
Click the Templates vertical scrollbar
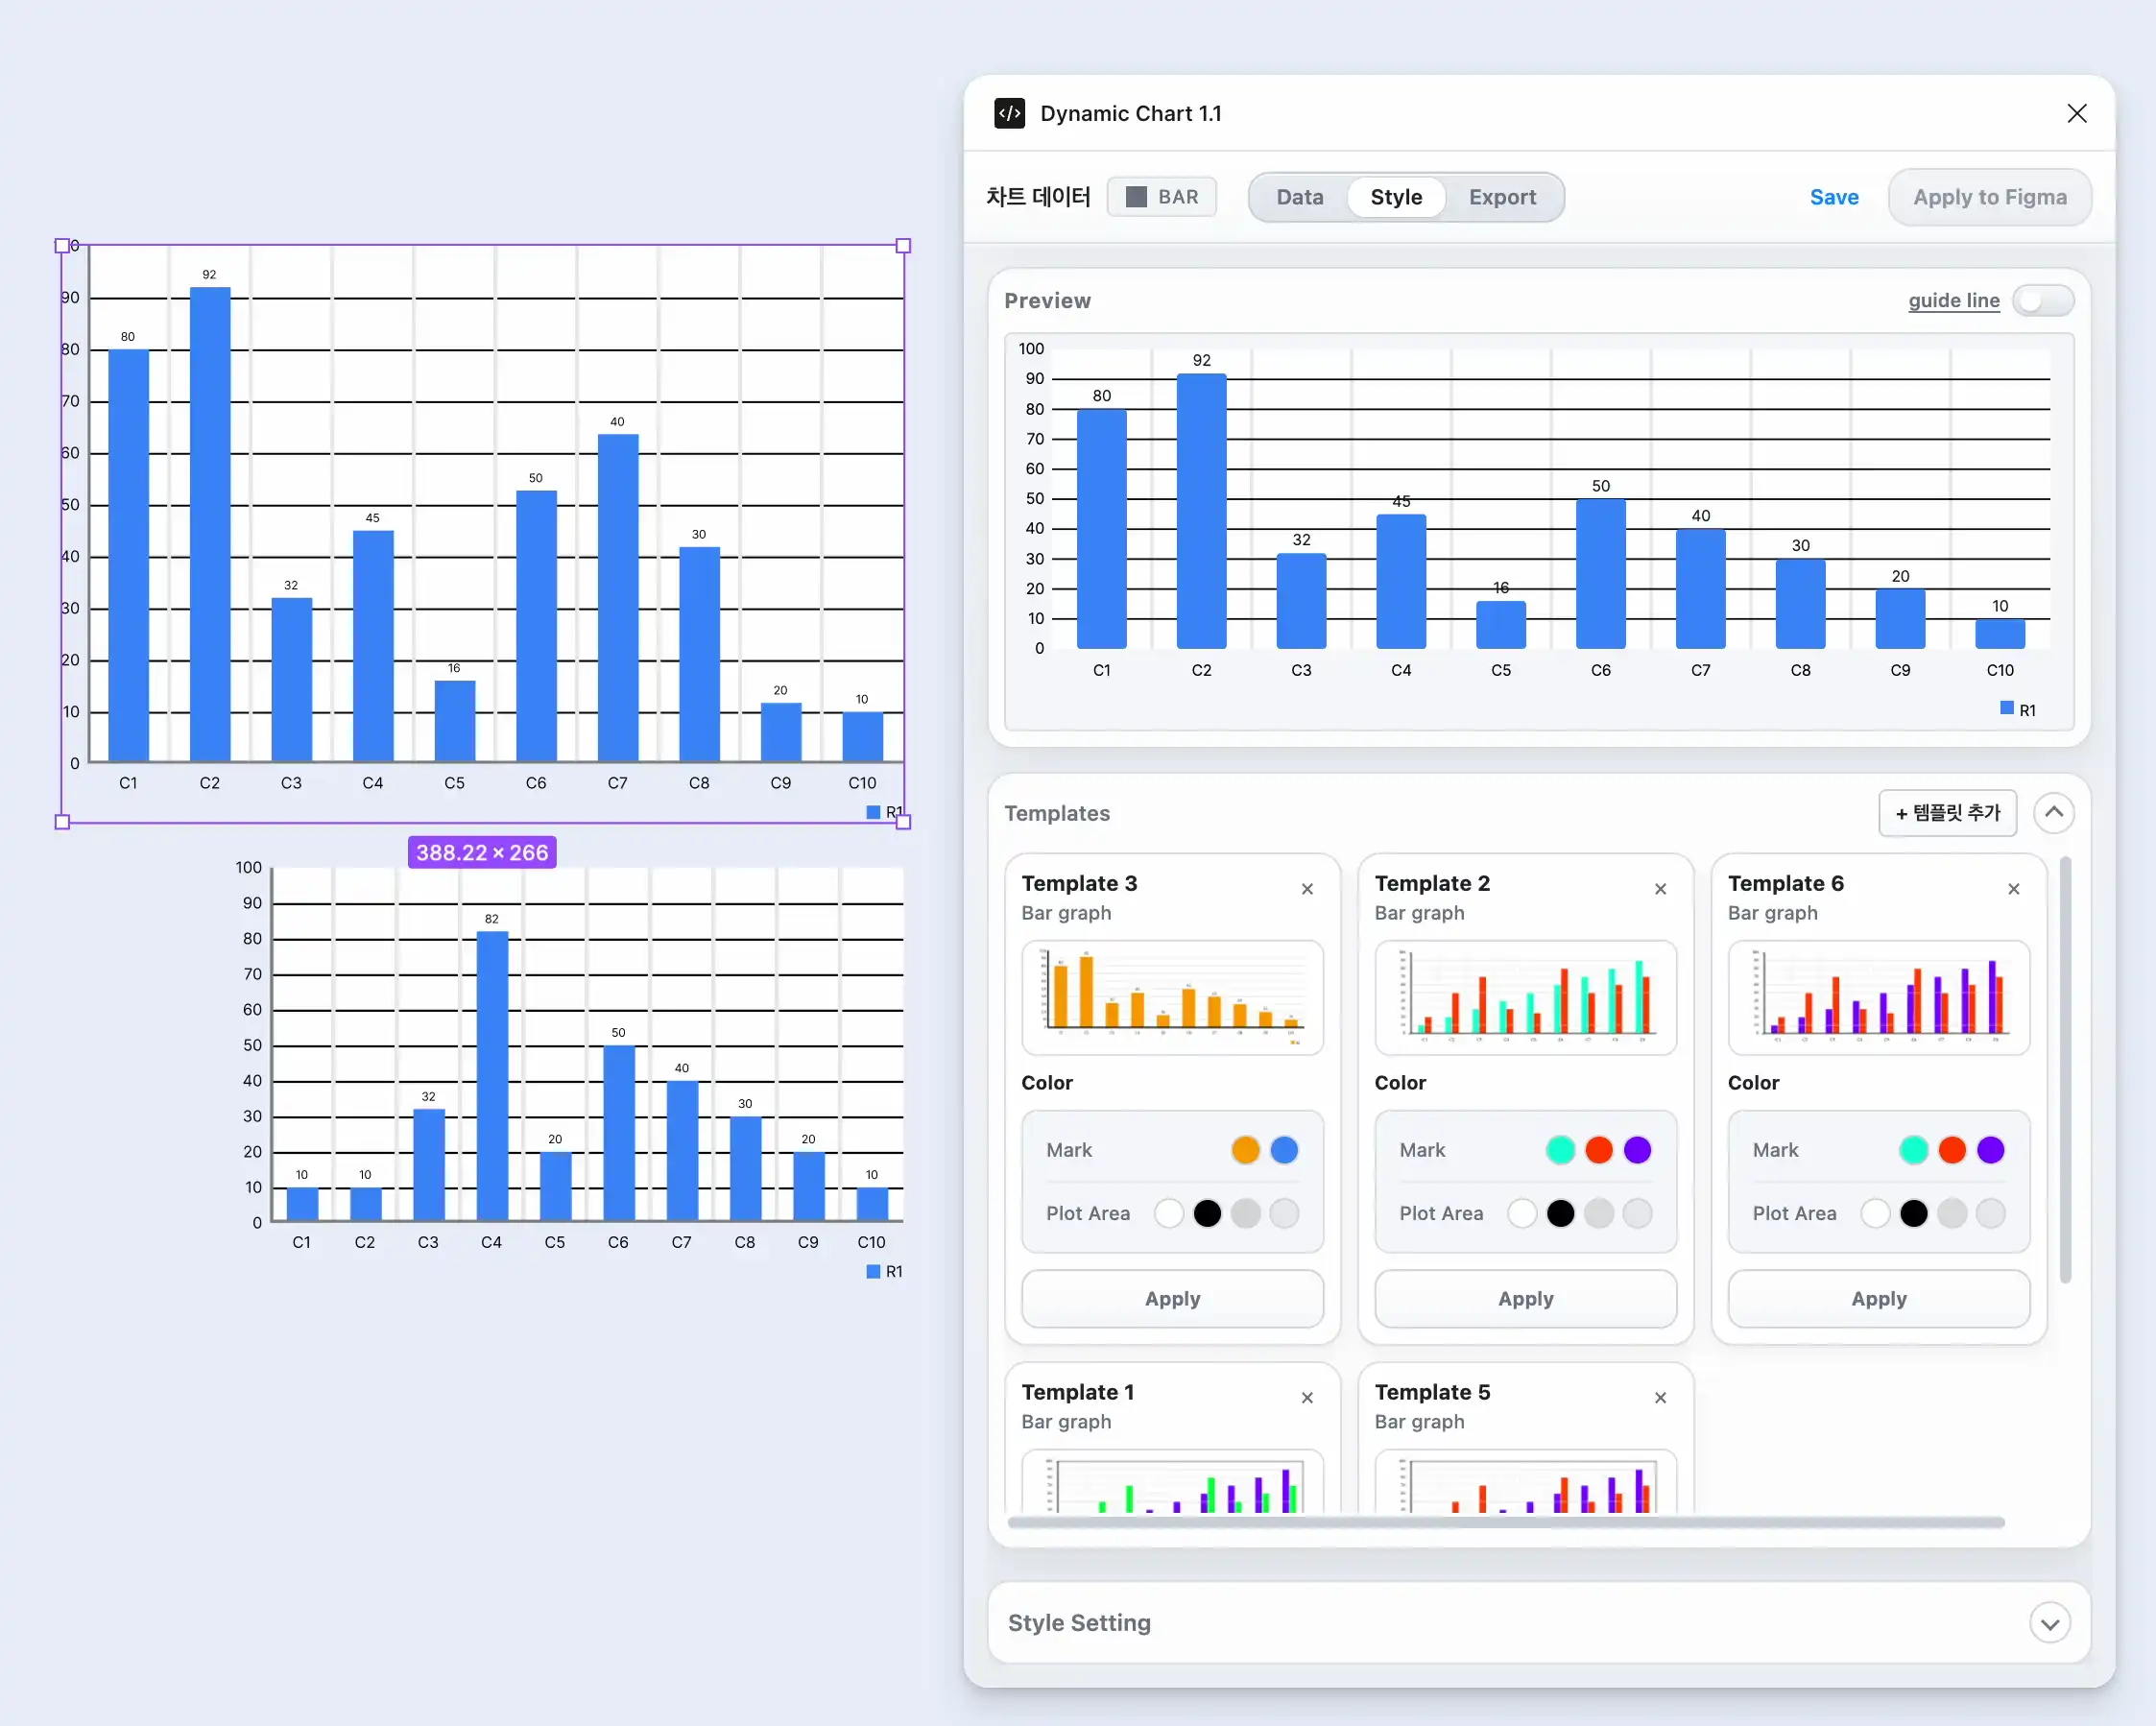click(x=2065, y=1069)
